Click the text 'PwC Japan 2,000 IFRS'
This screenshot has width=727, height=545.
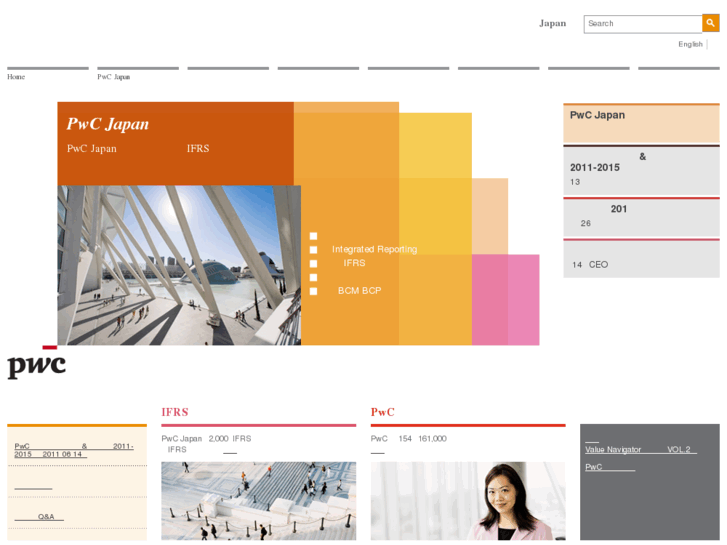206,438
